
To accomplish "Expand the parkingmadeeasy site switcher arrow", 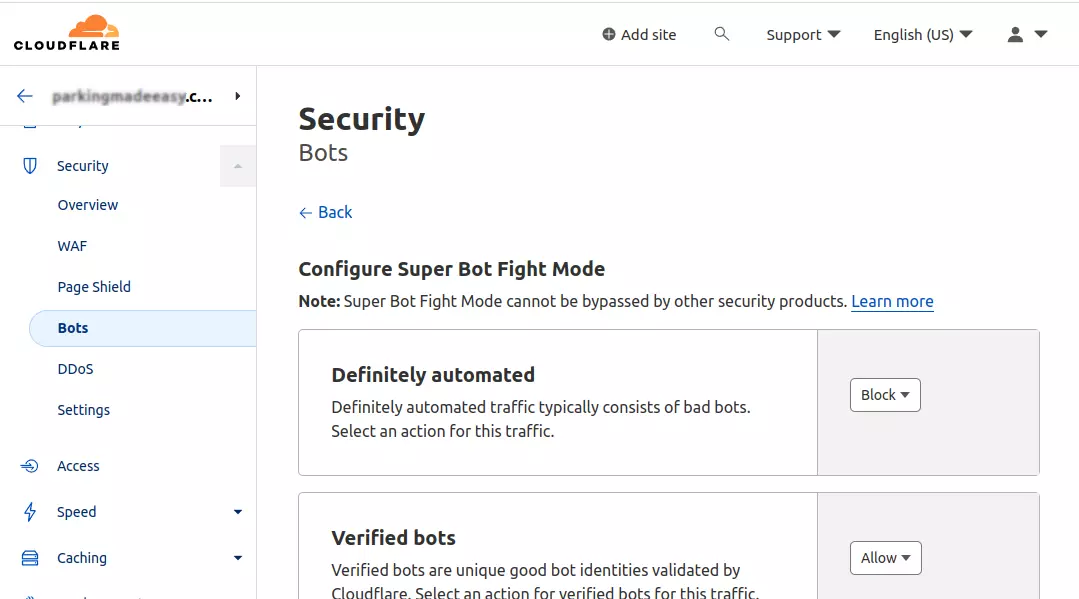I will tap(237, 96).
